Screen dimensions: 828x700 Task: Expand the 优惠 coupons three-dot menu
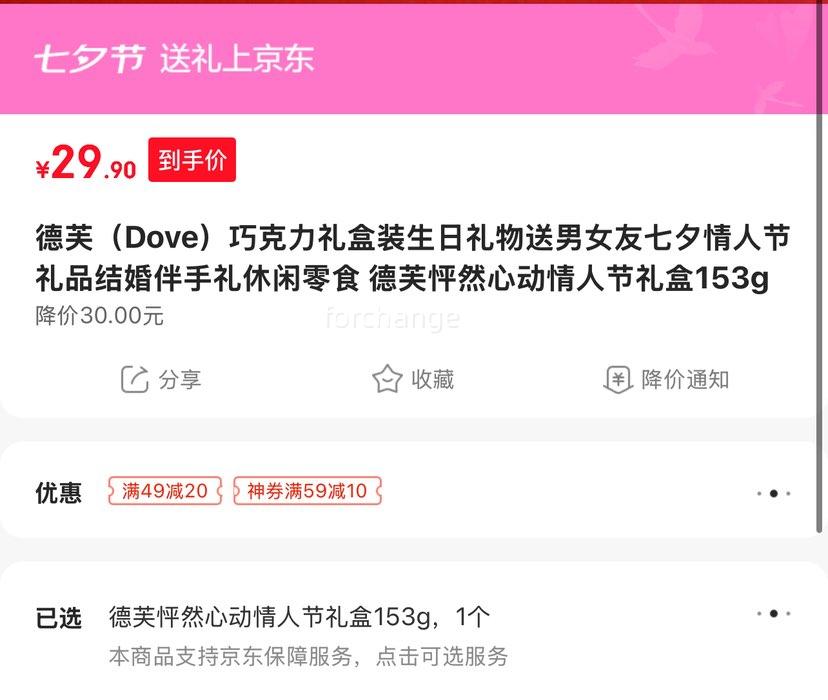(774, 494)
